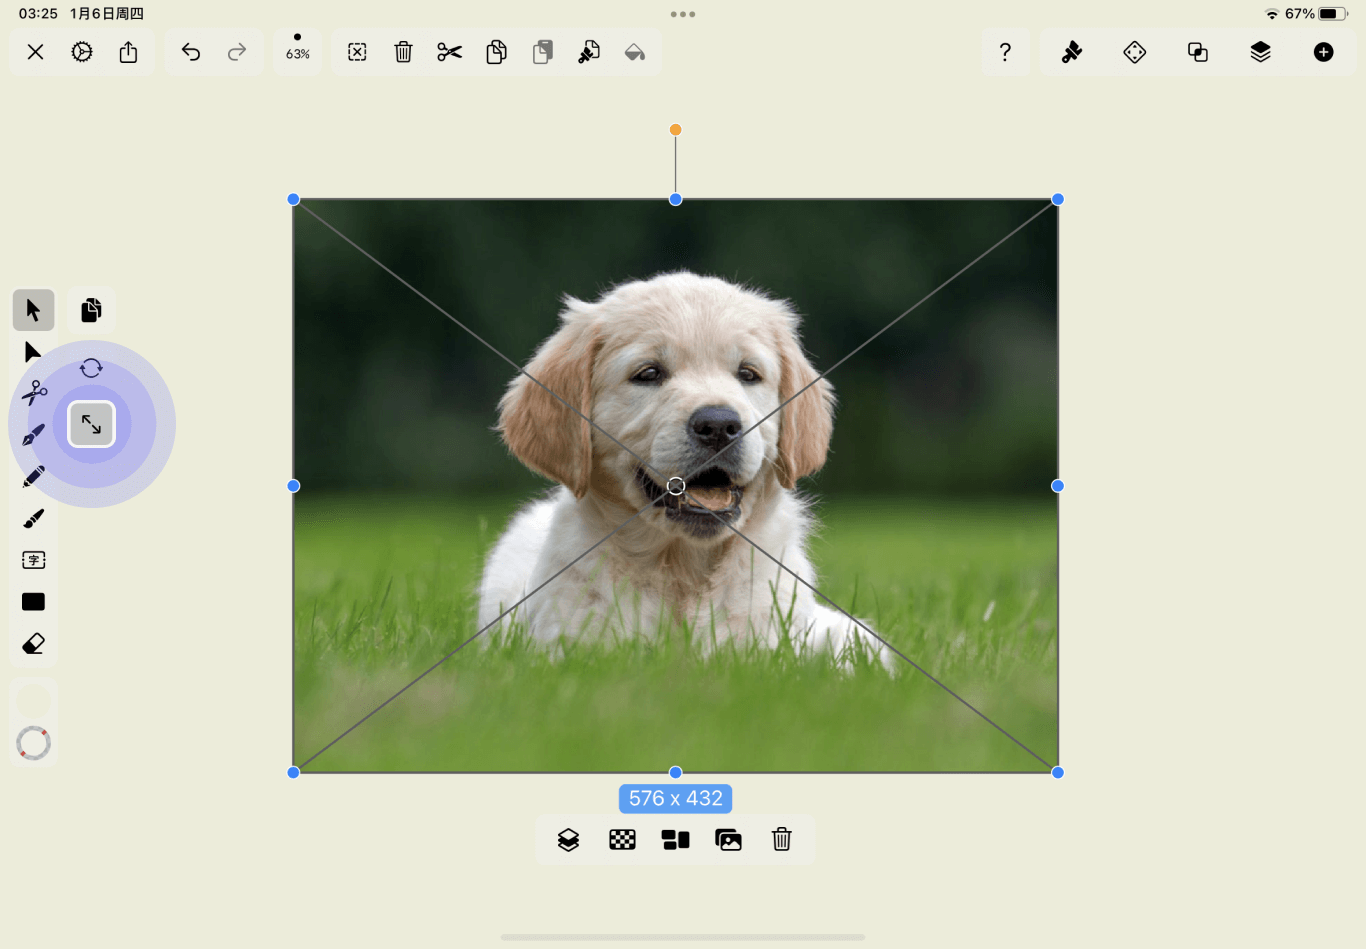1366x949 pixels.
Task: Open the combine shapes panel icon
Action: (1198, 52)
